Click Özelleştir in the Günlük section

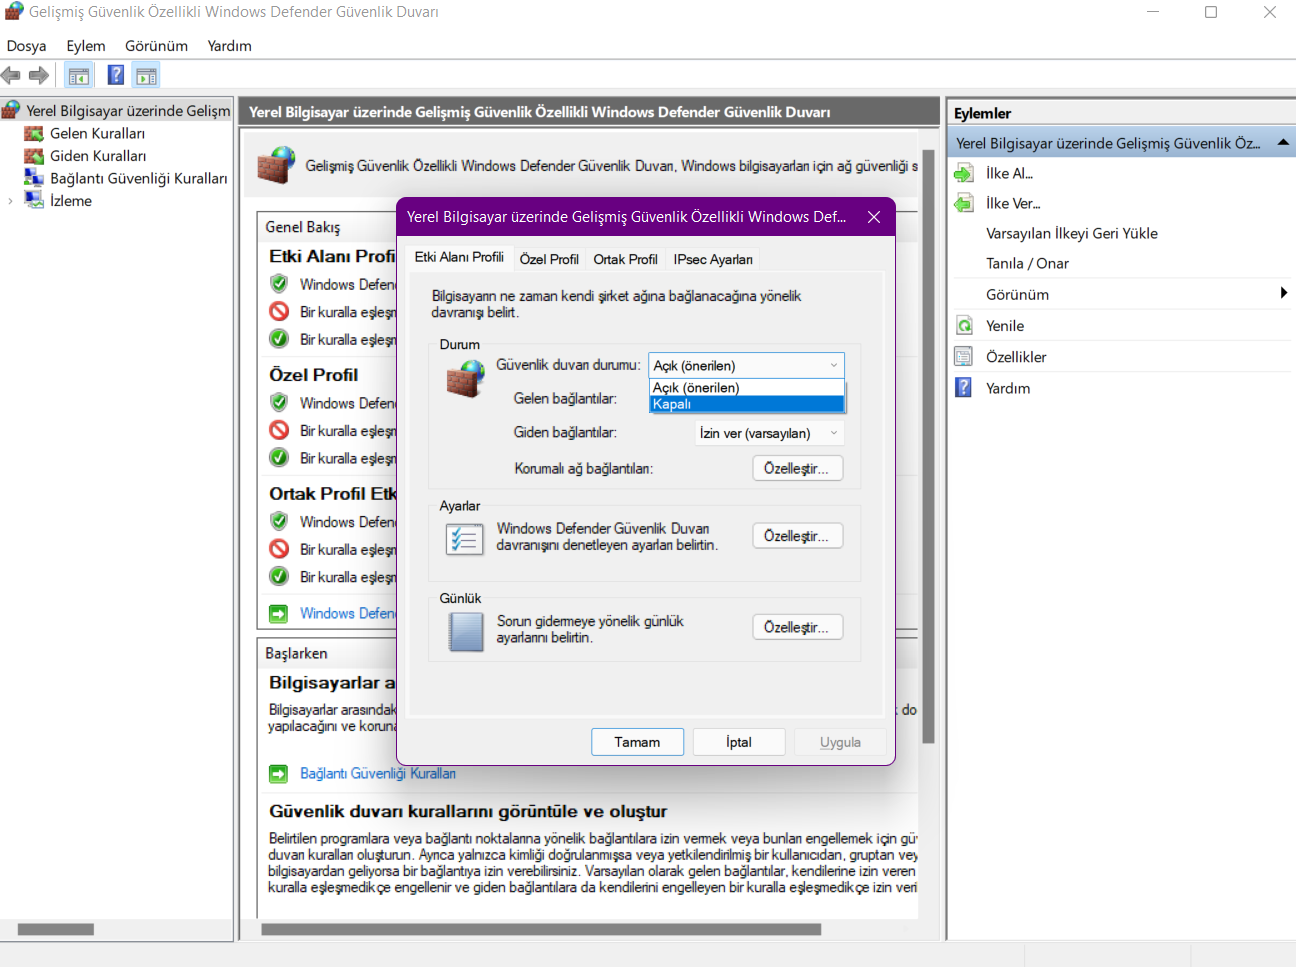[x=797, y=627]
